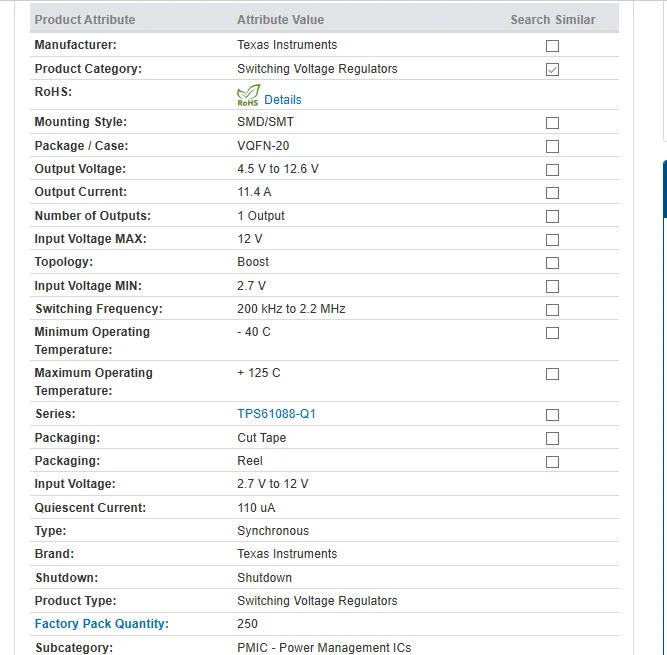This screenshot has height=655, width=667.
Task: Select the 4.5 V to 12.6 V value
Action: tap(278, 169)
